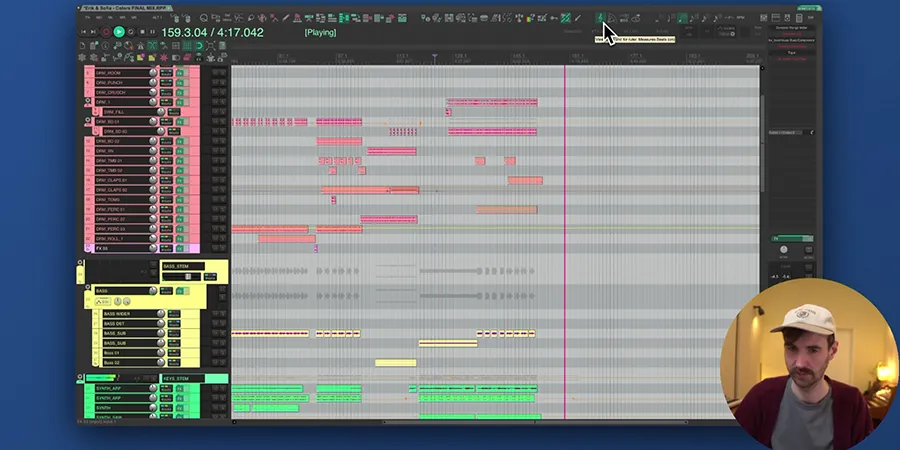The width and height of the screenshot is (900, 450).
Task: Click the corner-brackets zoom-to-fit icon in toolbar
Action: pos(211,46)
